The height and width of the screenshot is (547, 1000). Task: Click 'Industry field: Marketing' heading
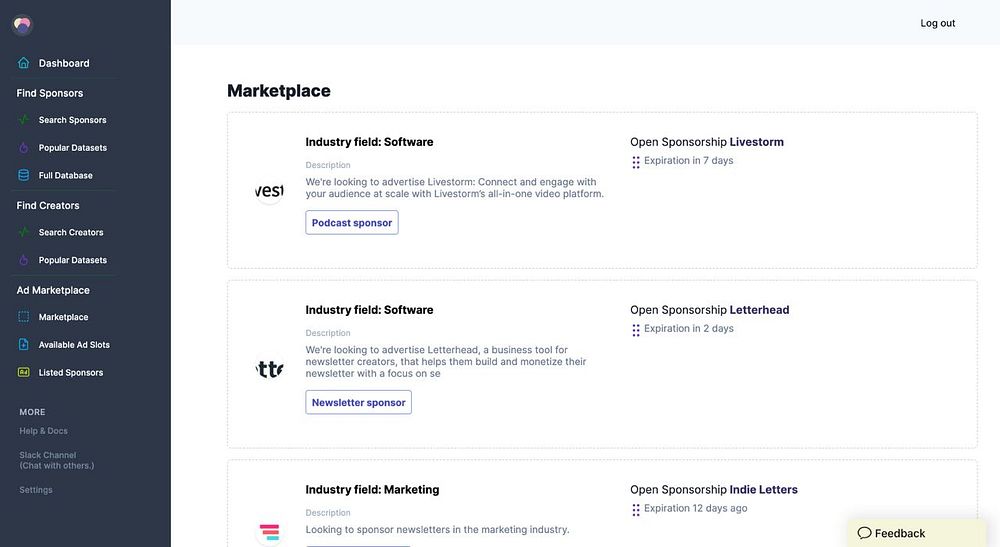pos(372,489)
